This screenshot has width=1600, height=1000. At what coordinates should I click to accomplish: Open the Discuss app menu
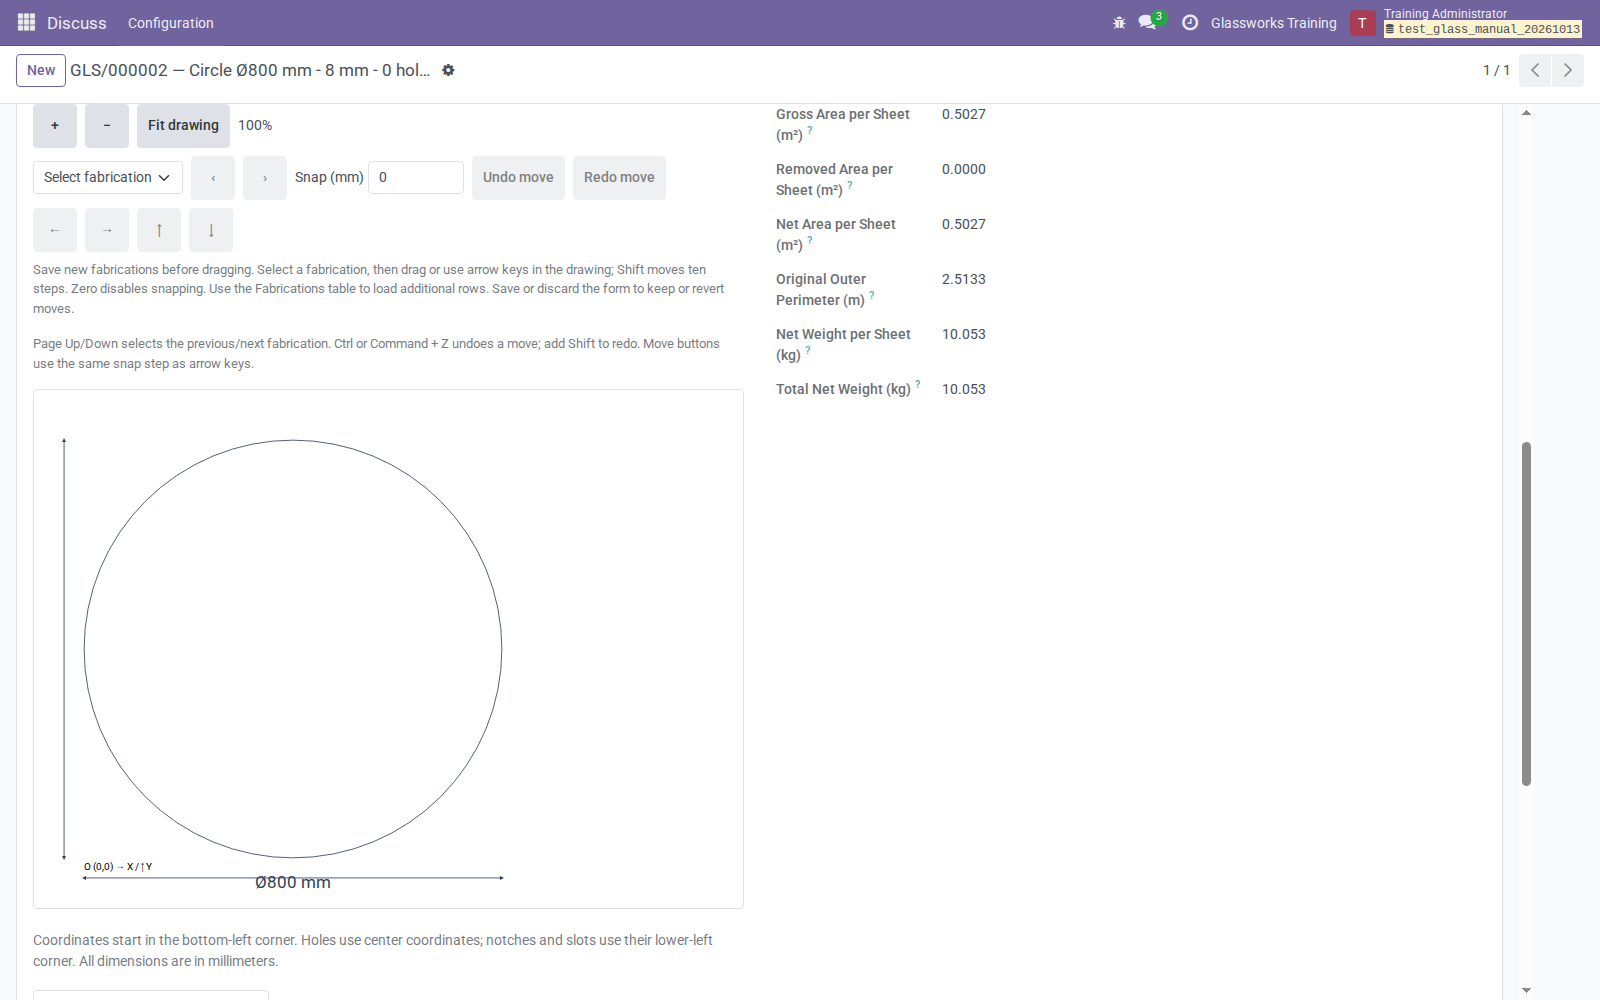click(x=77, y=23)
